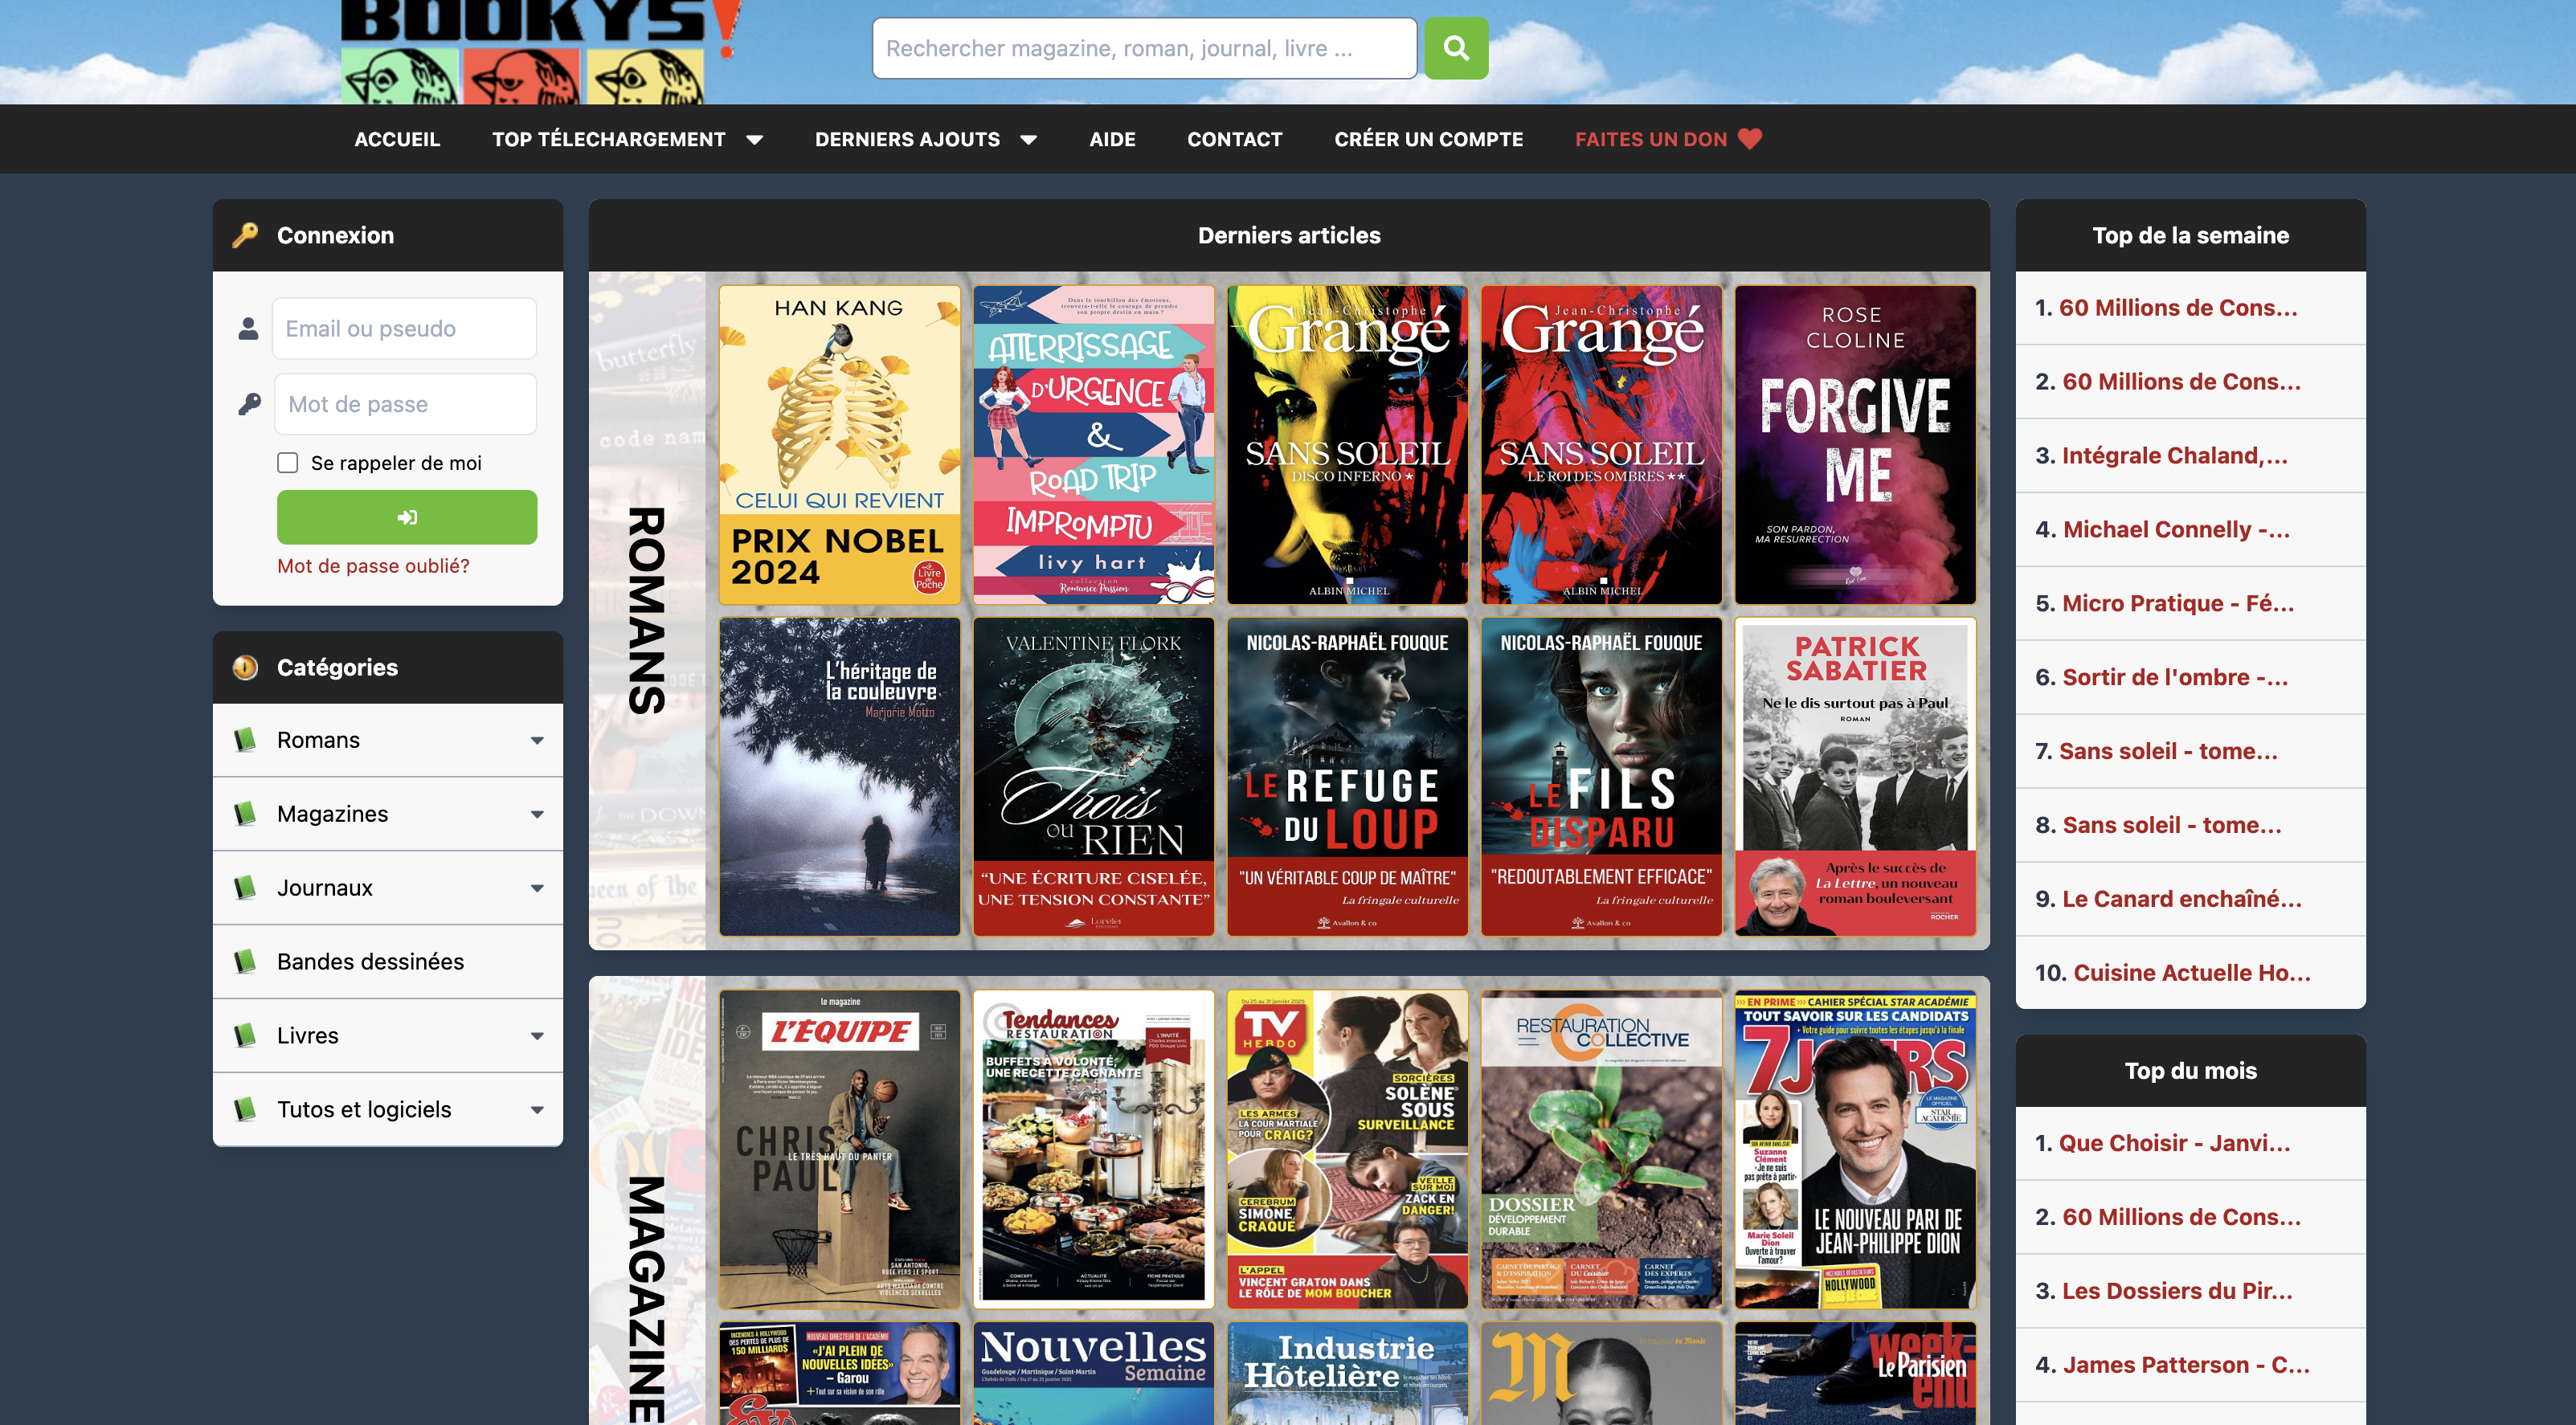
Task: Open James Patterson in Top du mois
Action: pyautogui.click(x=2186, y=1366)
